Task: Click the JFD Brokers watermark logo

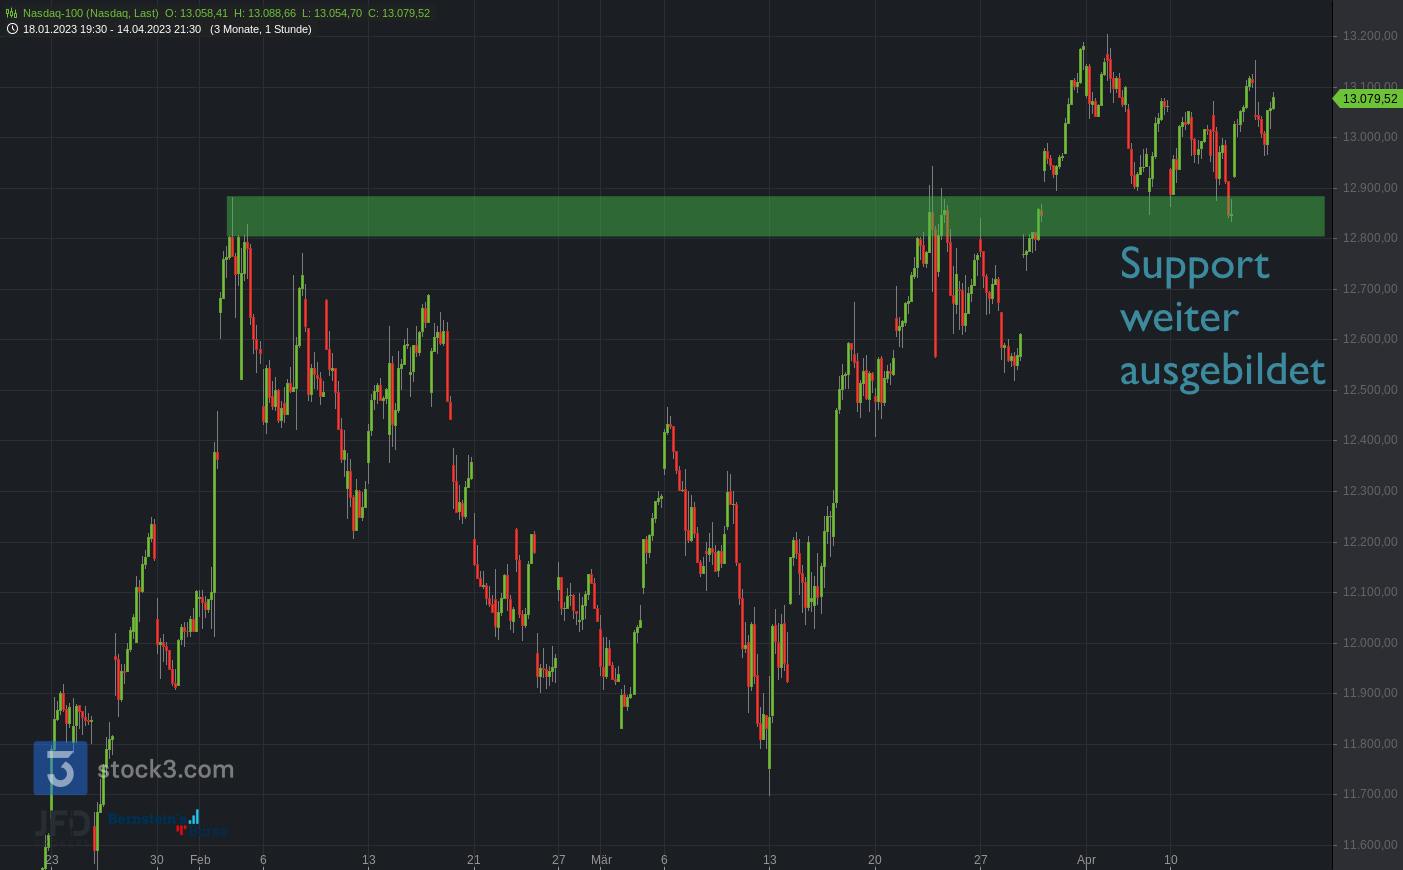Action: pyautogui.click(x=65, y=825)
